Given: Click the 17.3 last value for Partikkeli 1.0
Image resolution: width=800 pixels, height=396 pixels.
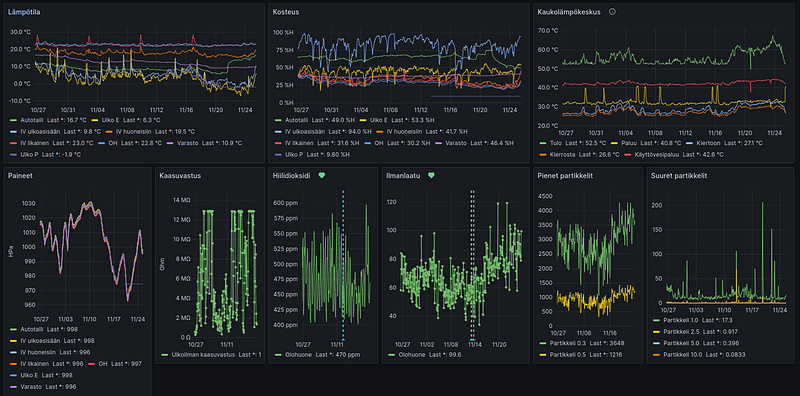Looking at the screenshot, I should (728, 320).
